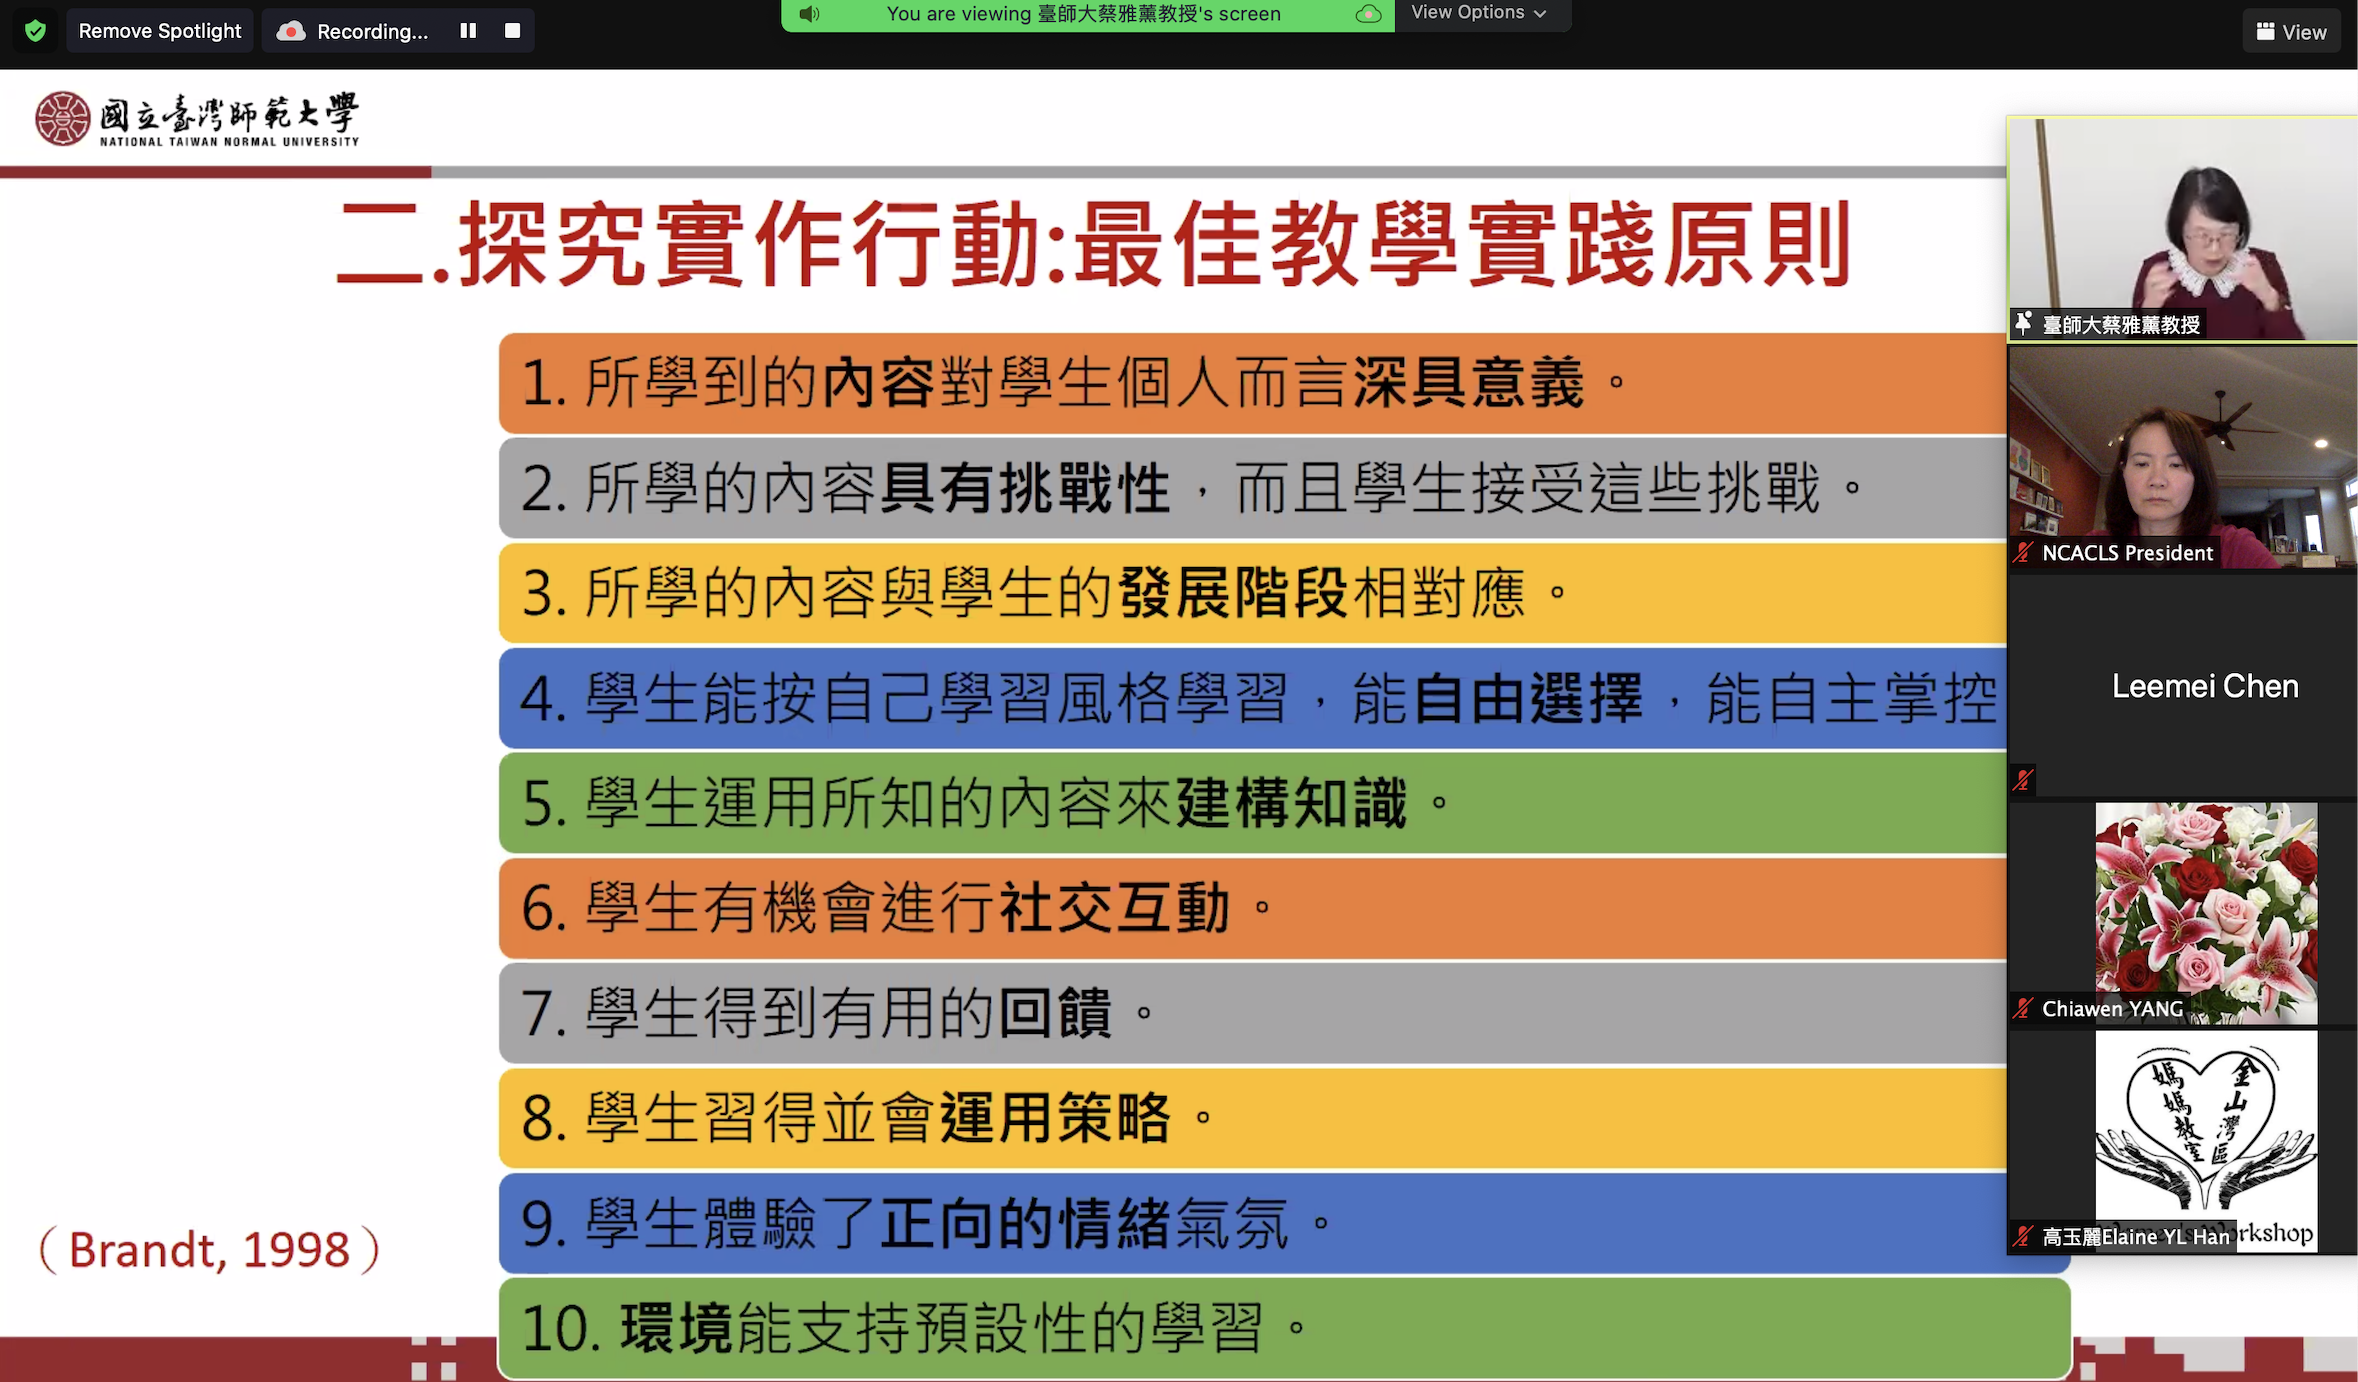Stop the recording
This screenshot has height=1382, width=2358.
coord(513,30)
